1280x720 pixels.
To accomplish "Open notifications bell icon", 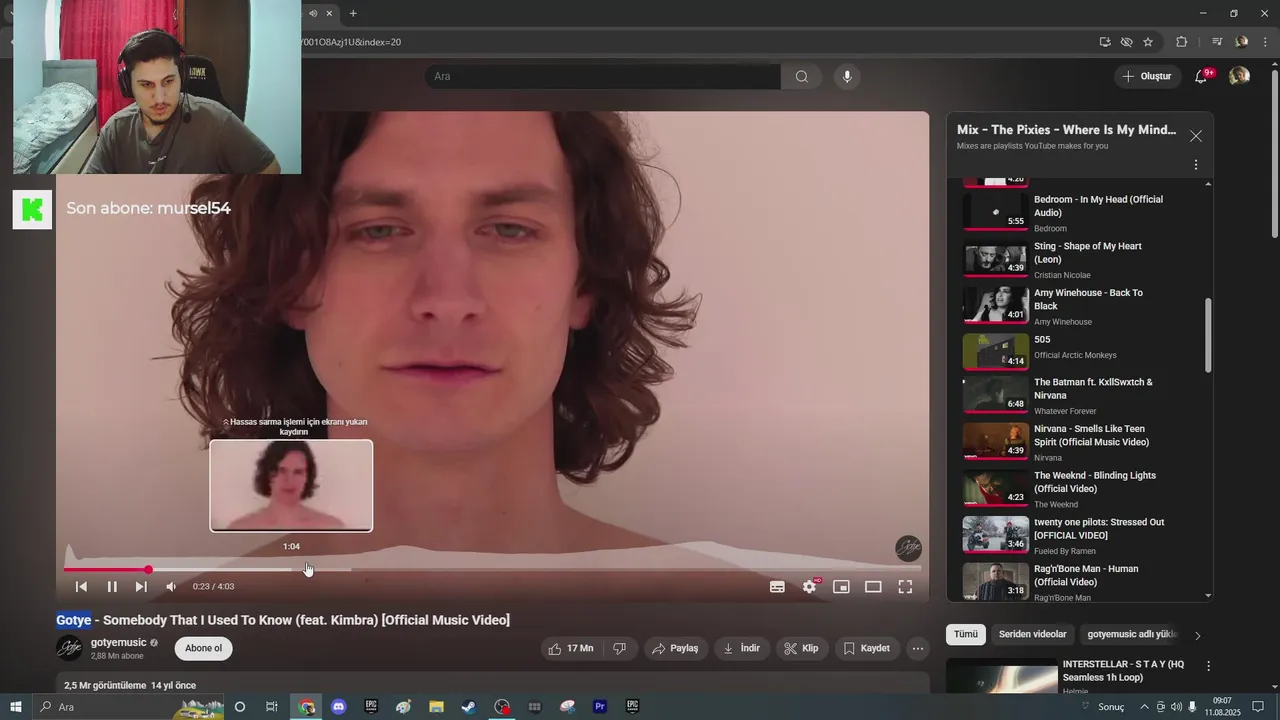I will pos(1202,76).
